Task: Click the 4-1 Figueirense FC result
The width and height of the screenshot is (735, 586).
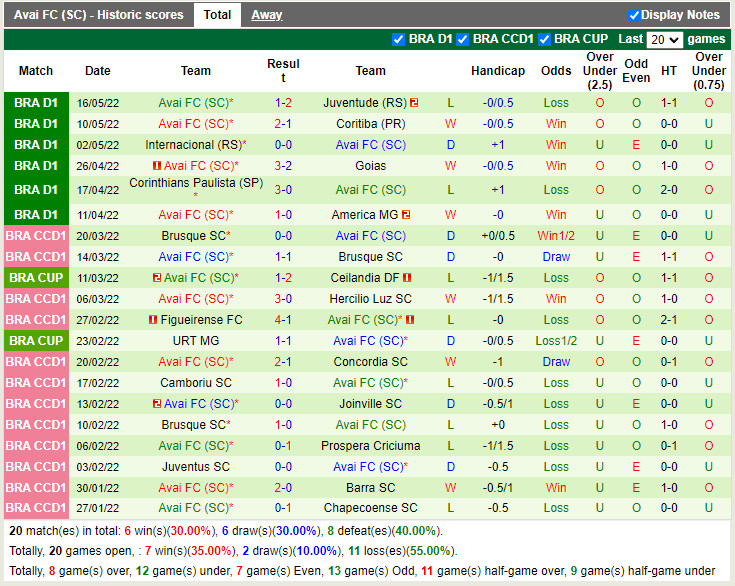Action: pos(283,320)
